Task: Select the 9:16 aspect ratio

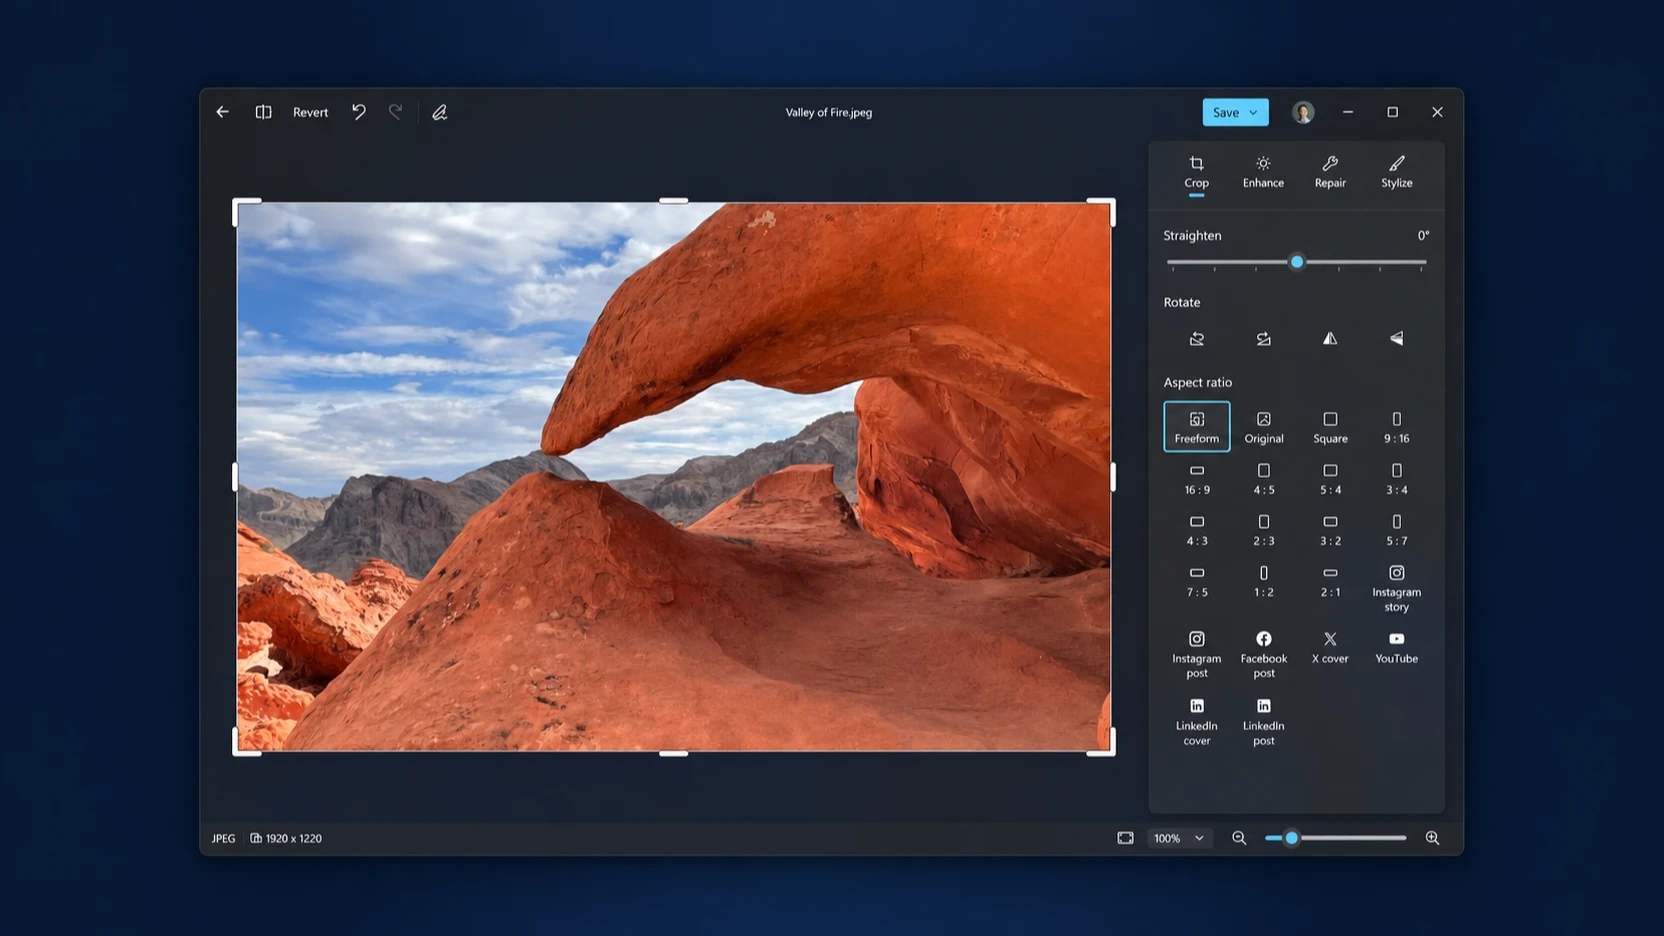Action: pyautogui.click(x=1397, y=427)
